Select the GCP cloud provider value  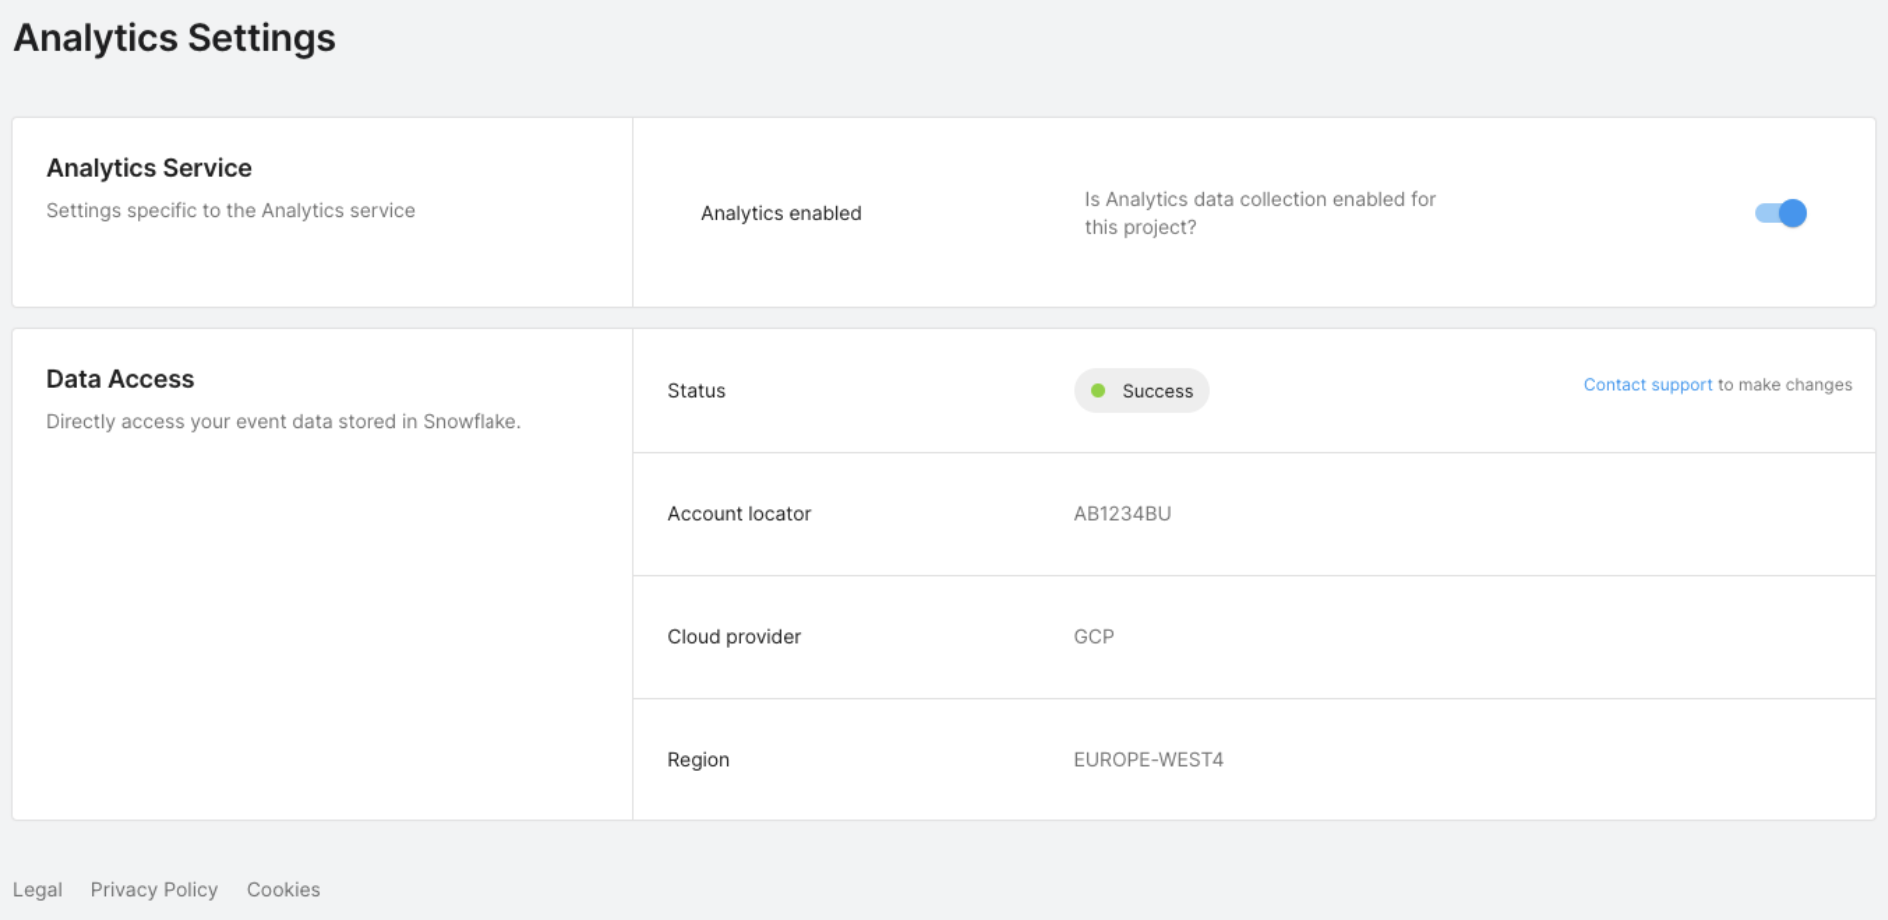coord(1093,637)
